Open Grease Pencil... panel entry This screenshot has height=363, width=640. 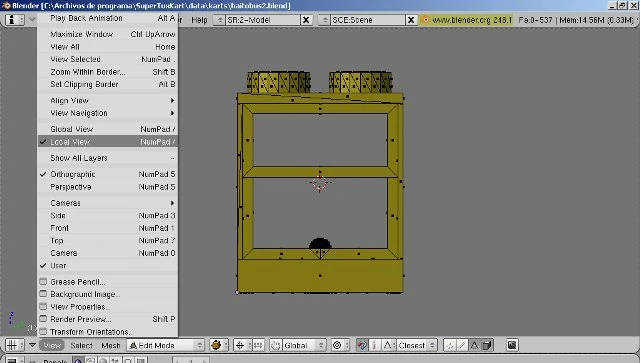pos(108,282)
